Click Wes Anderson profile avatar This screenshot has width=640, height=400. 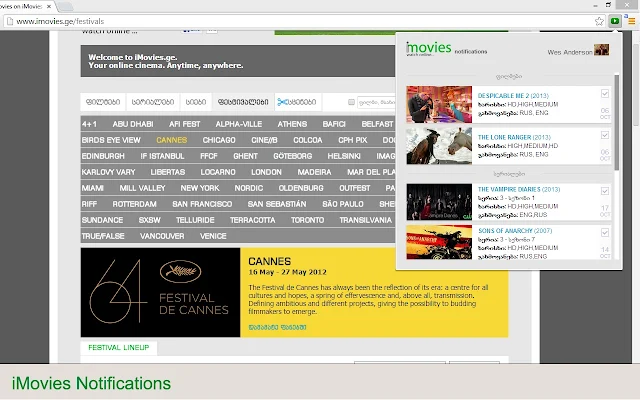coord(601,50)
